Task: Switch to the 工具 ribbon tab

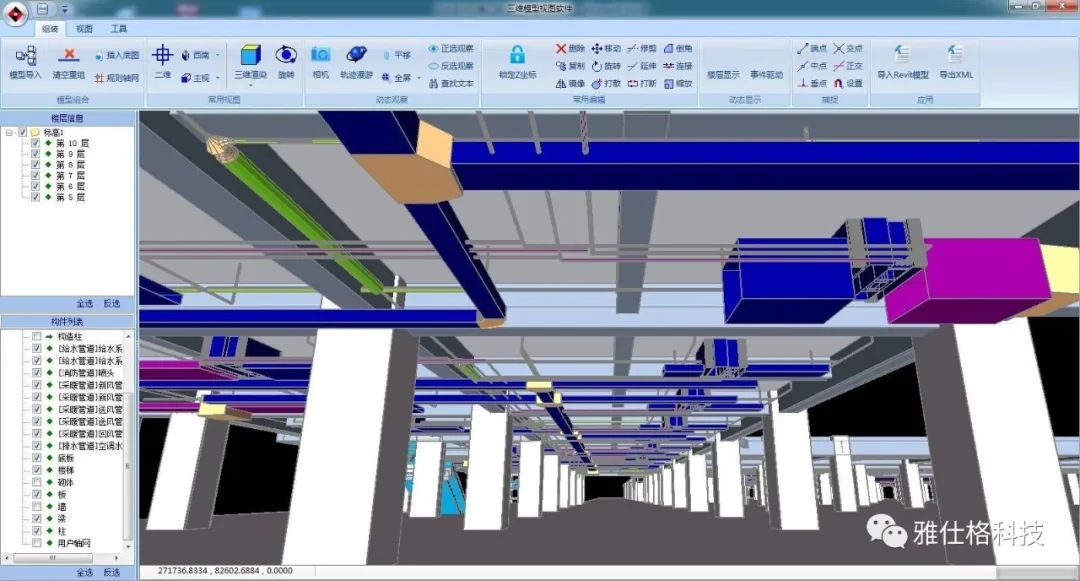Action: click(118, 29)
